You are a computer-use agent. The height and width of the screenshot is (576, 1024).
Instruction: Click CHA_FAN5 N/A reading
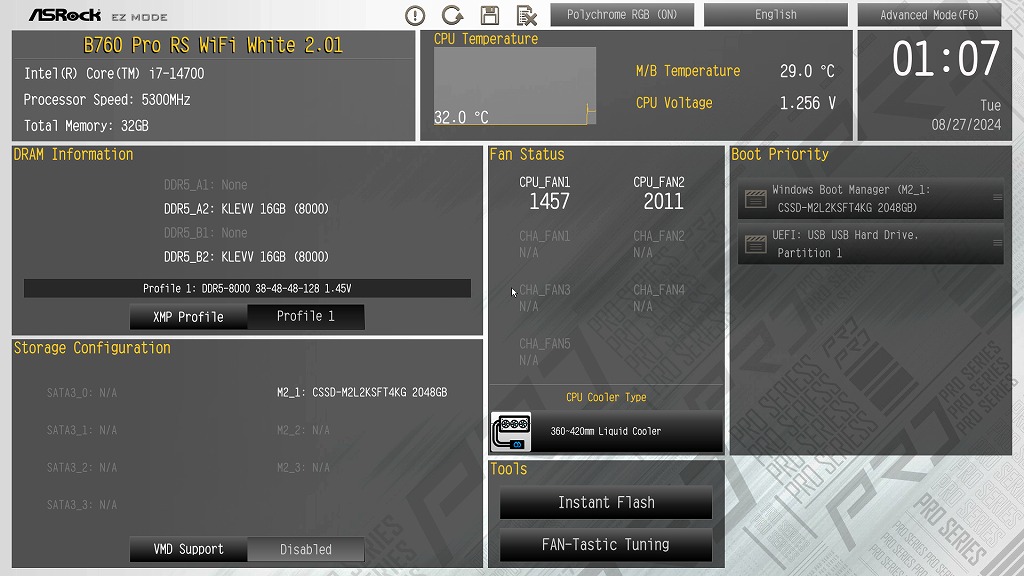528,360
